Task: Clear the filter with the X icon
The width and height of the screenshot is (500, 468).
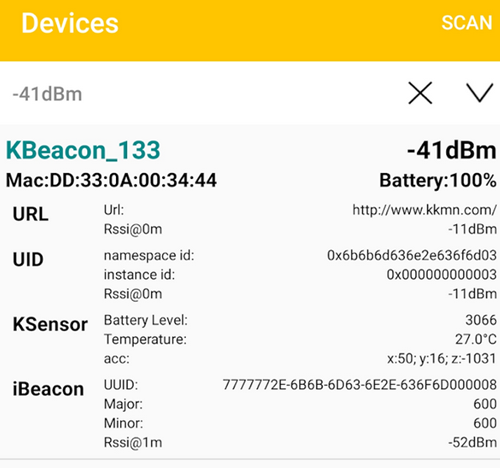Action: (x=420, y=93)
